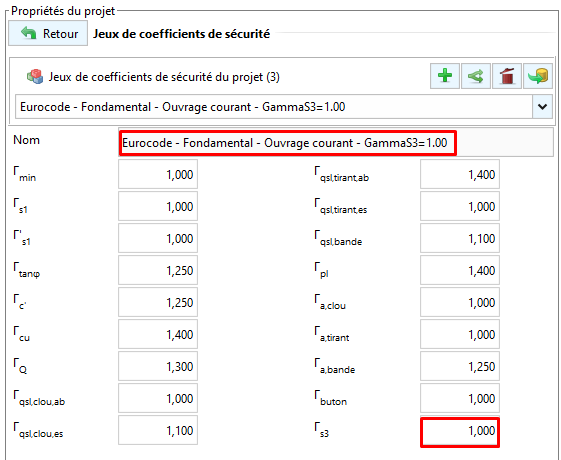The height and width of the screenshot is (460, 561).
Task: Click the Retour back button
Action: pos(48,33)
